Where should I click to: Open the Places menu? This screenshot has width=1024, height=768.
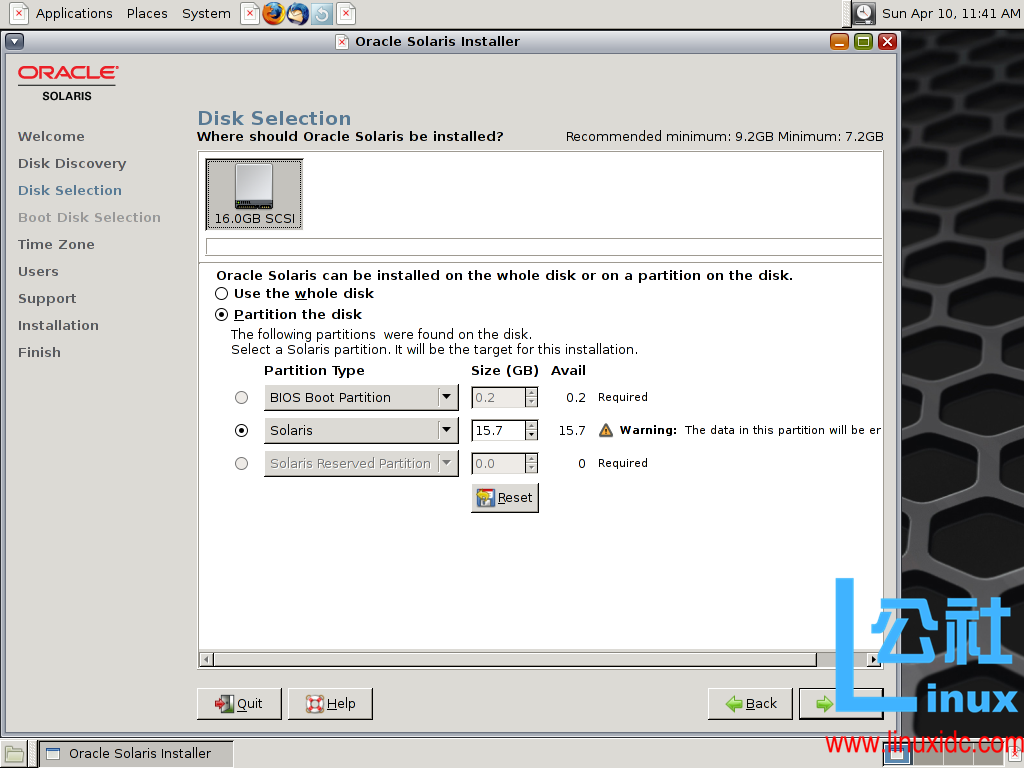coord(147,13)
